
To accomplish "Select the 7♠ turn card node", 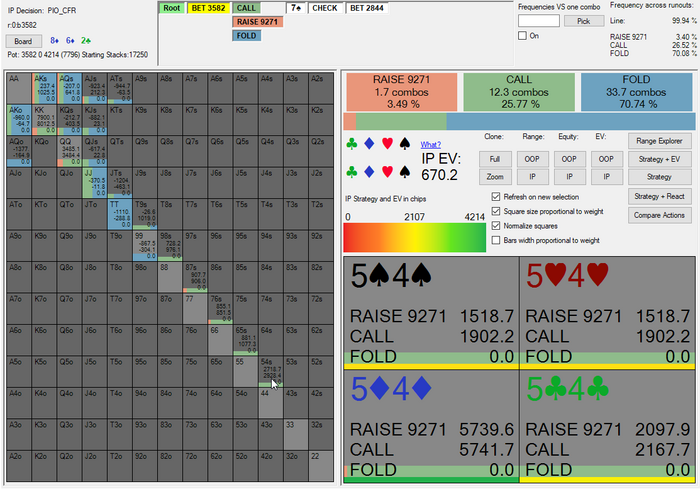I will point(296,8).
